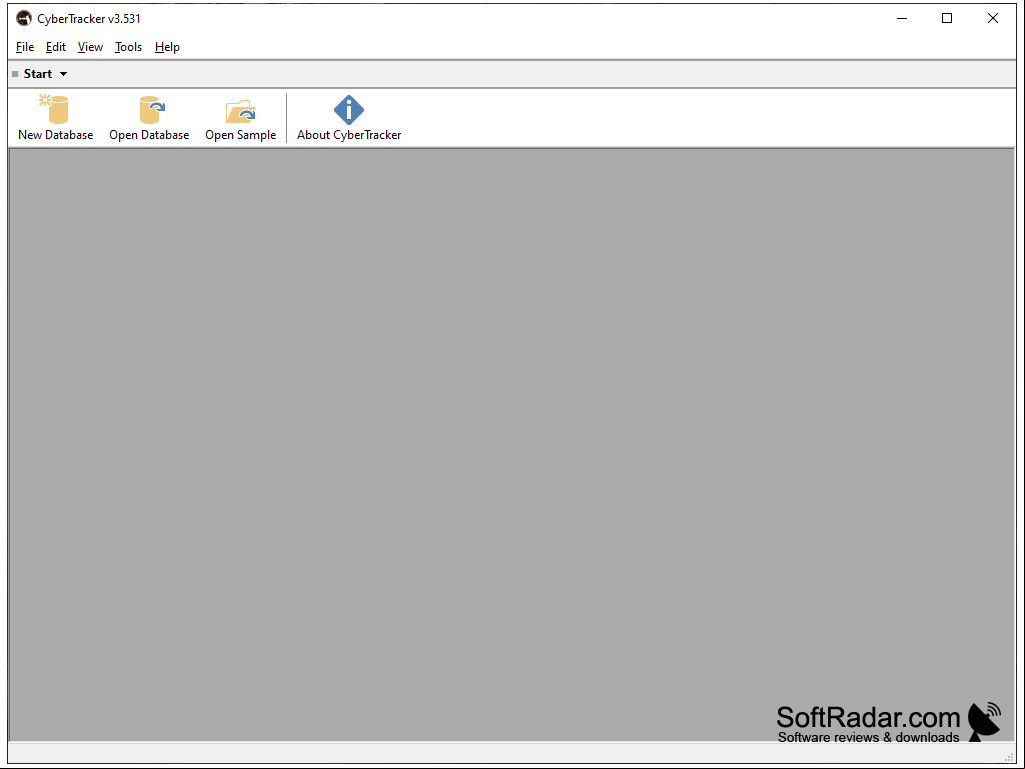Expand the Start dropdown arrow
Screen dimensions: 1025x769
tap(63, 74)
